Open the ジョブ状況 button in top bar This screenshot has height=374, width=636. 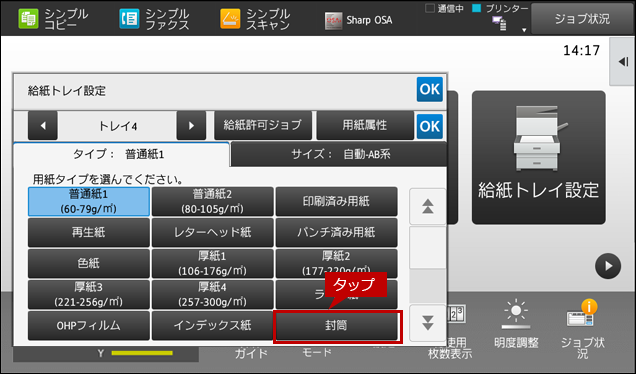click(582, 19)
